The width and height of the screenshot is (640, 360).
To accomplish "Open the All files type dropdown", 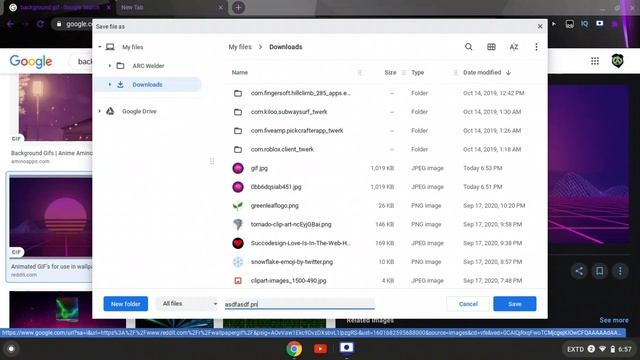I will pyautogui.click(x=188, y=304).
